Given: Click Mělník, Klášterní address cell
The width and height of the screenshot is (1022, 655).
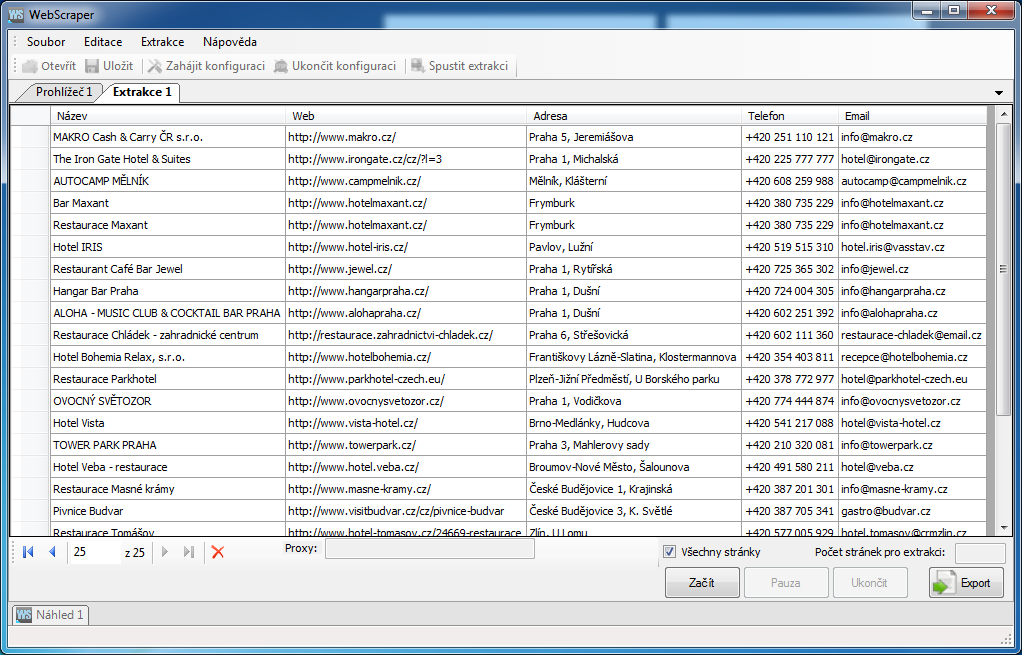Looking at the screenshot, I should point(634,181).
